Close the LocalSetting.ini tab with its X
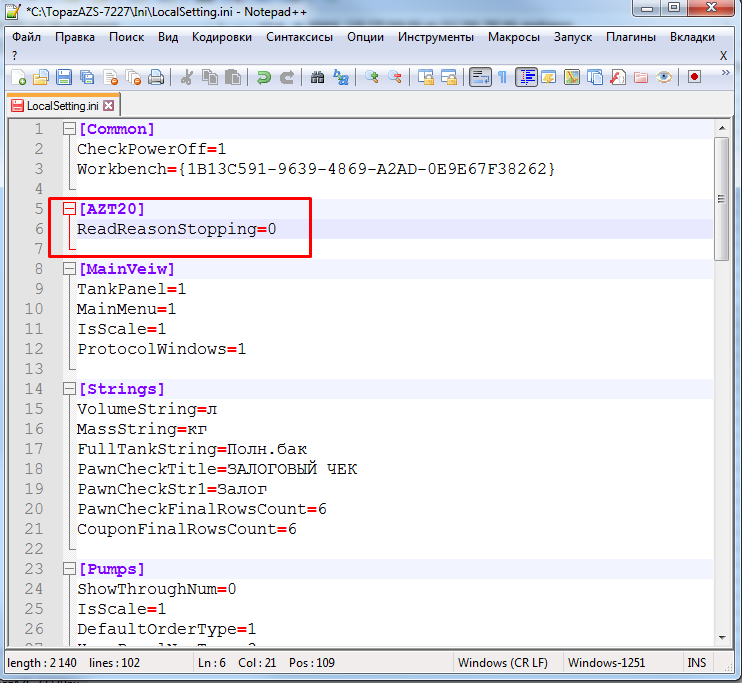This screenshot has width=742, height=683. [109, 106]
